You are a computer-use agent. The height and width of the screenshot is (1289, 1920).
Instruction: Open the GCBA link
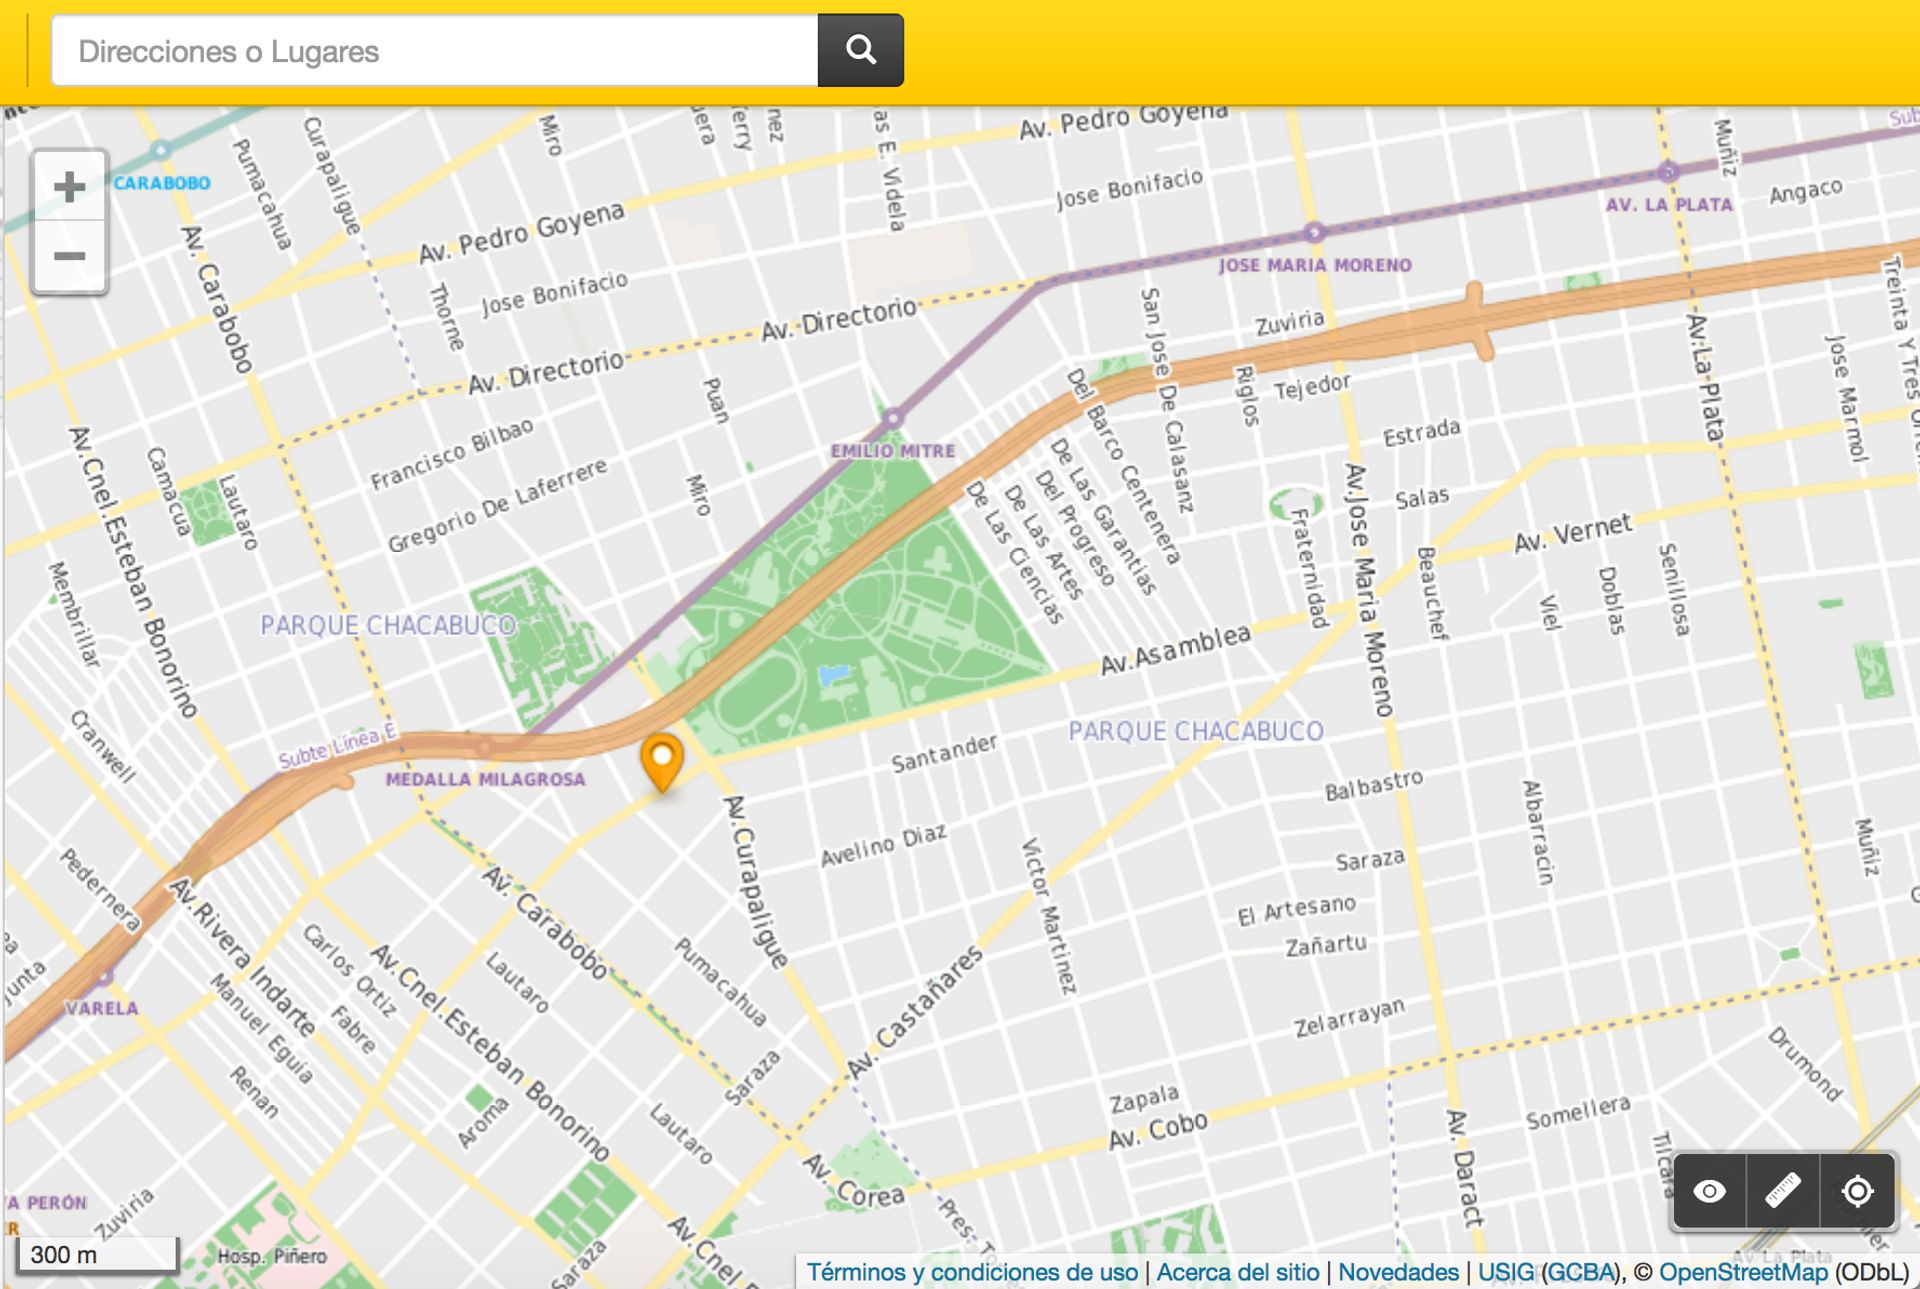click(1580, 1272)
